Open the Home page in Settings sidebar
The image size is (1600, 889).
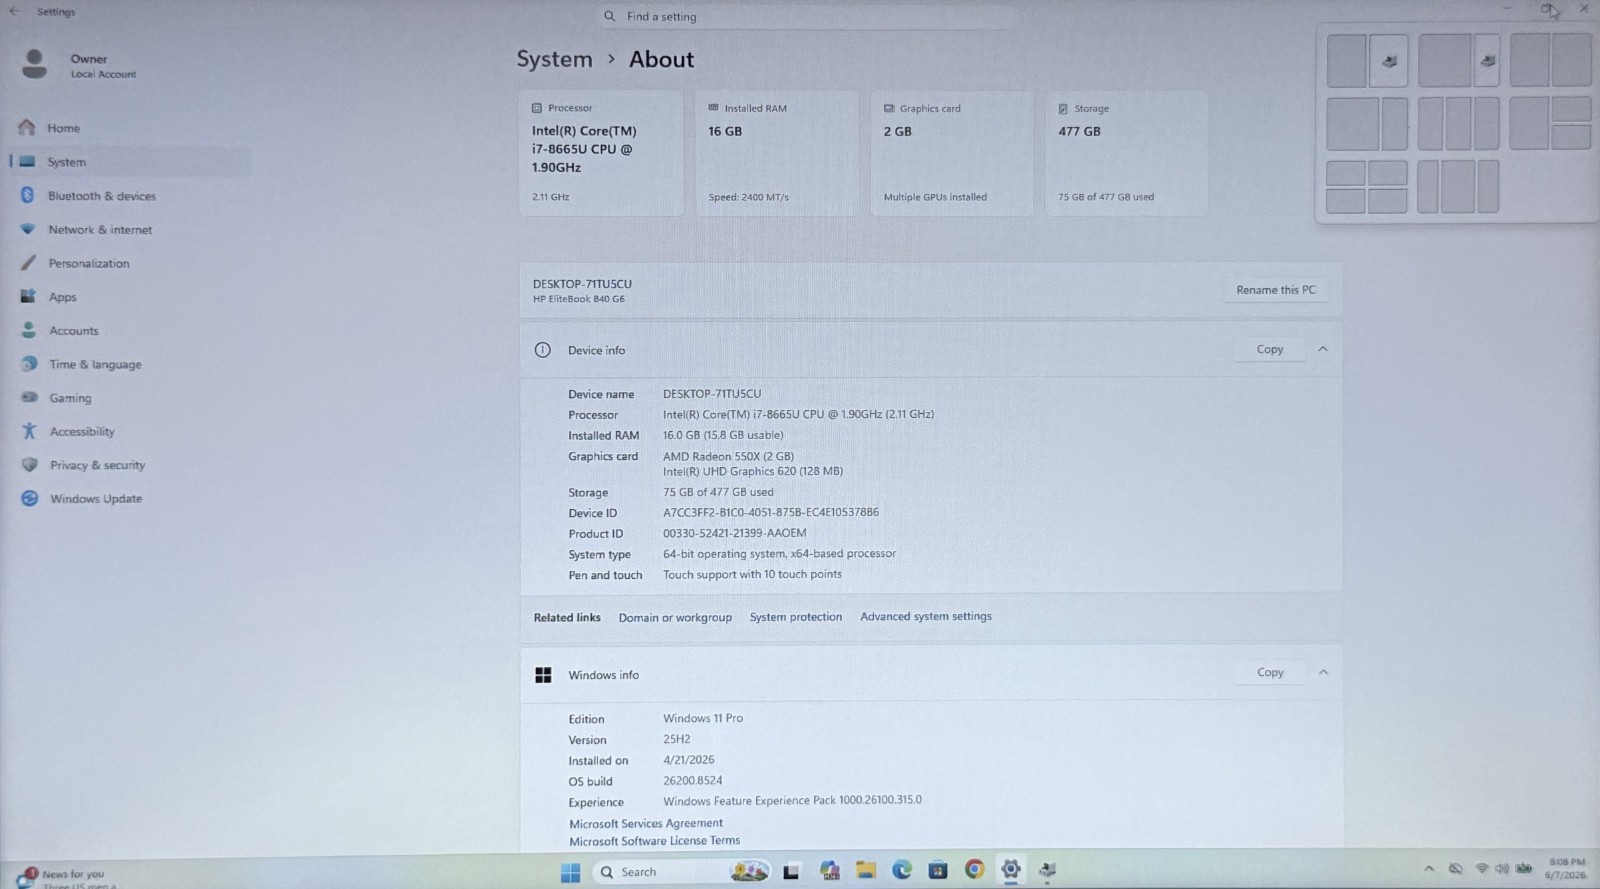[63, 128]
